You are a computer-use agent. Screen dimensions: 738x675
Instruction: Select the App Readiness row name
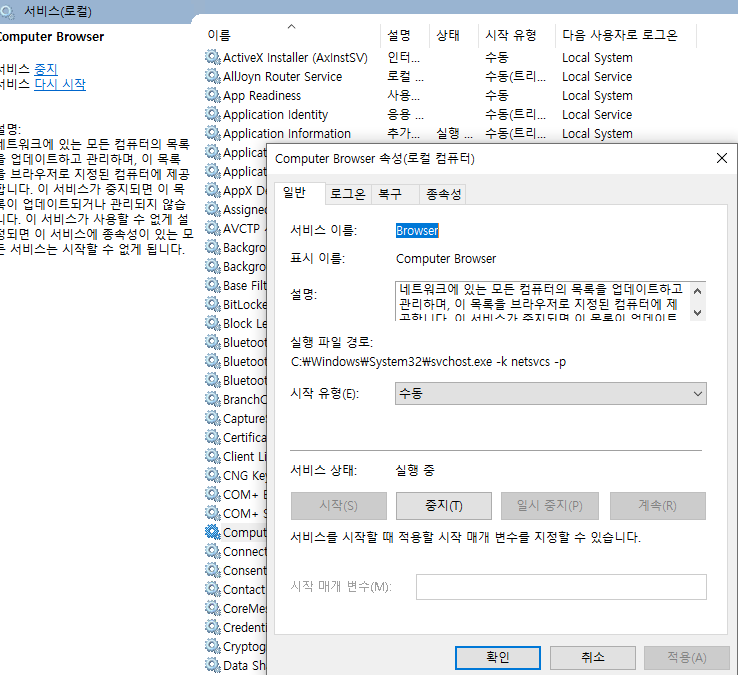click(262, 96)
